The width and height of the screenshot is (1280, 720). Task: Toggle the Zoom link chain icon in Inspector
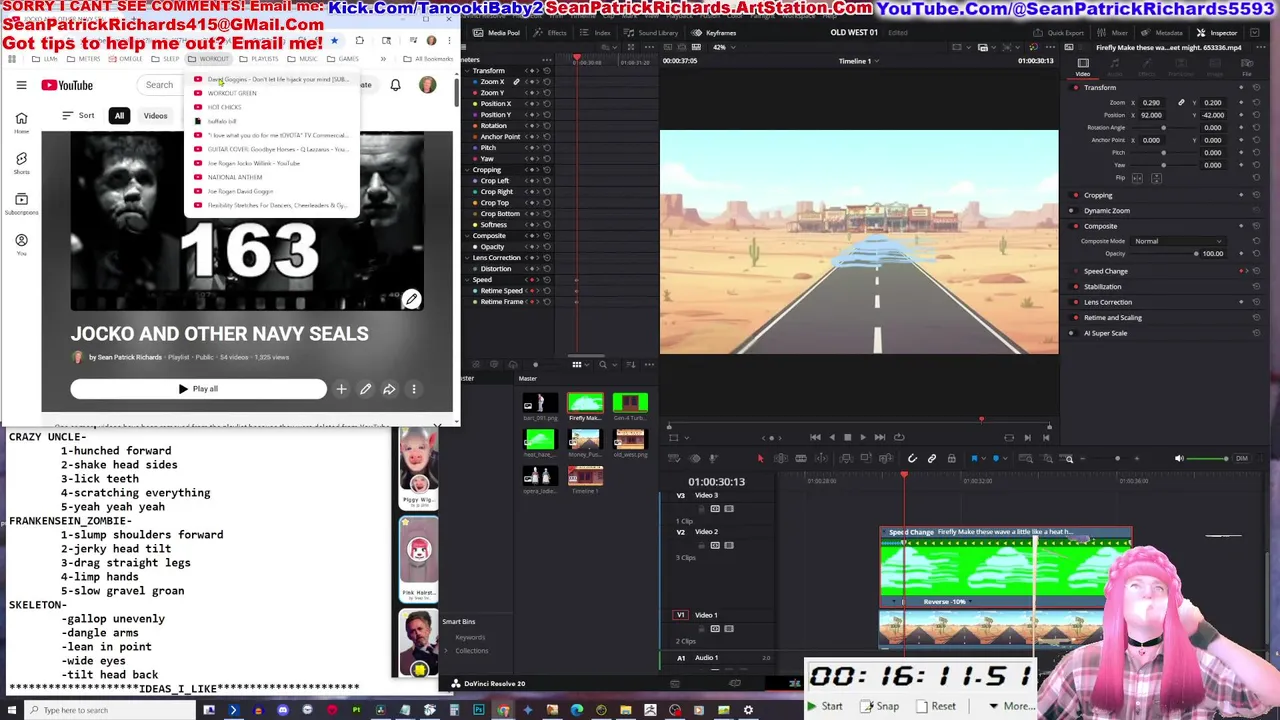[x=1181, y=103]
